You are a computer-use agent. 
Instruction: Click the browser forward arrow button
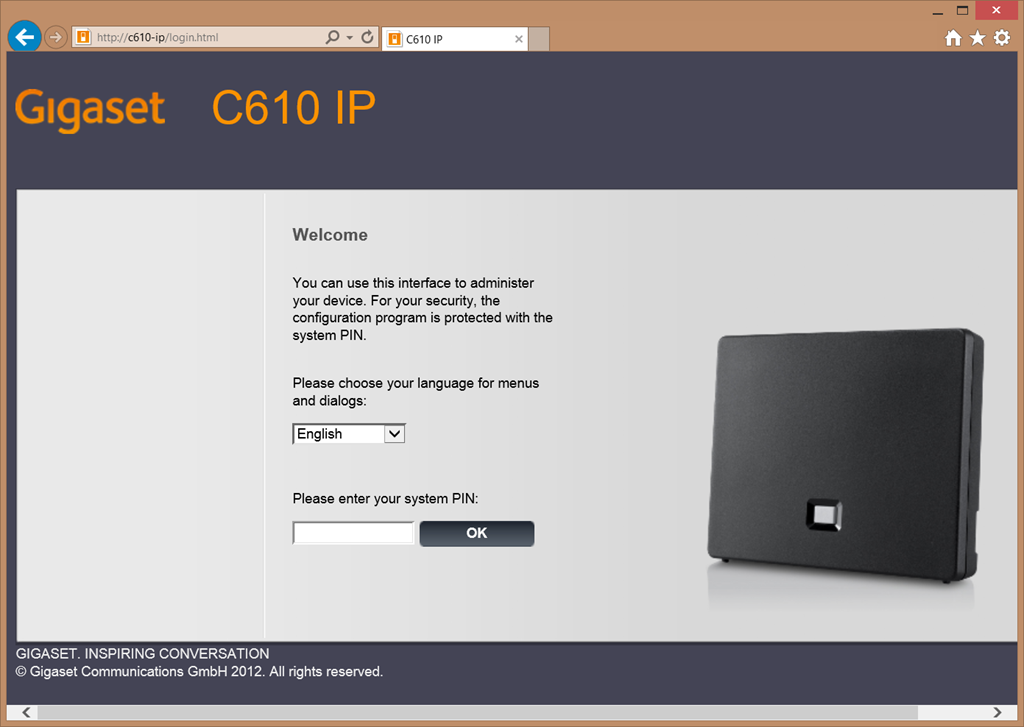coord(56,37)
